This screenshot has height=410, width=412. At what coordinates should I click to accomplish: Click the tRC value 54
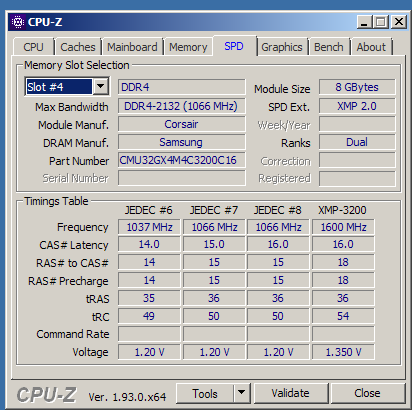[343, 316]
